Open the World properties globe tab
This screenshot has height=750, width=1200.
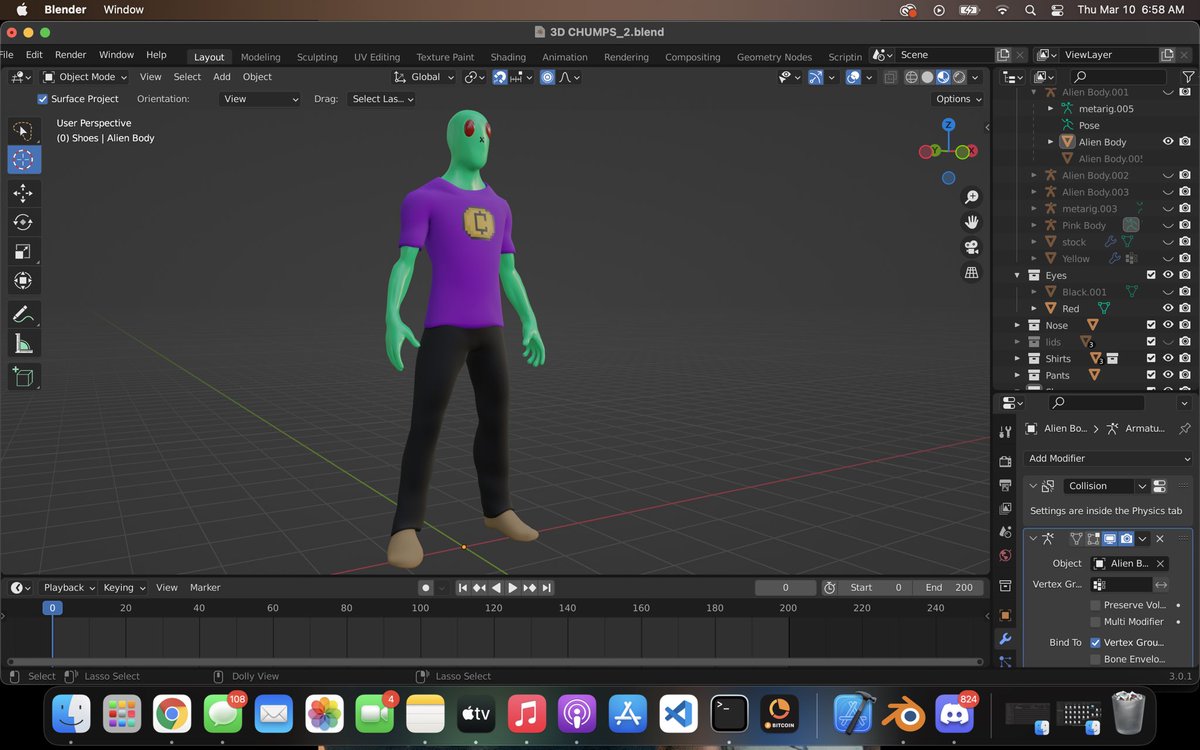(1005, 556)
